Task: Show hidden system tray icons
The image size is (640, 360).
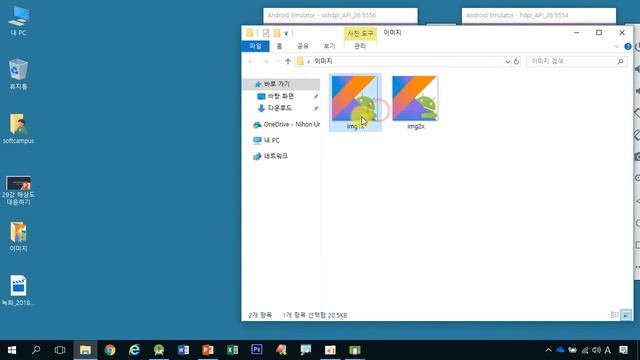Action: tap(548, 350)
